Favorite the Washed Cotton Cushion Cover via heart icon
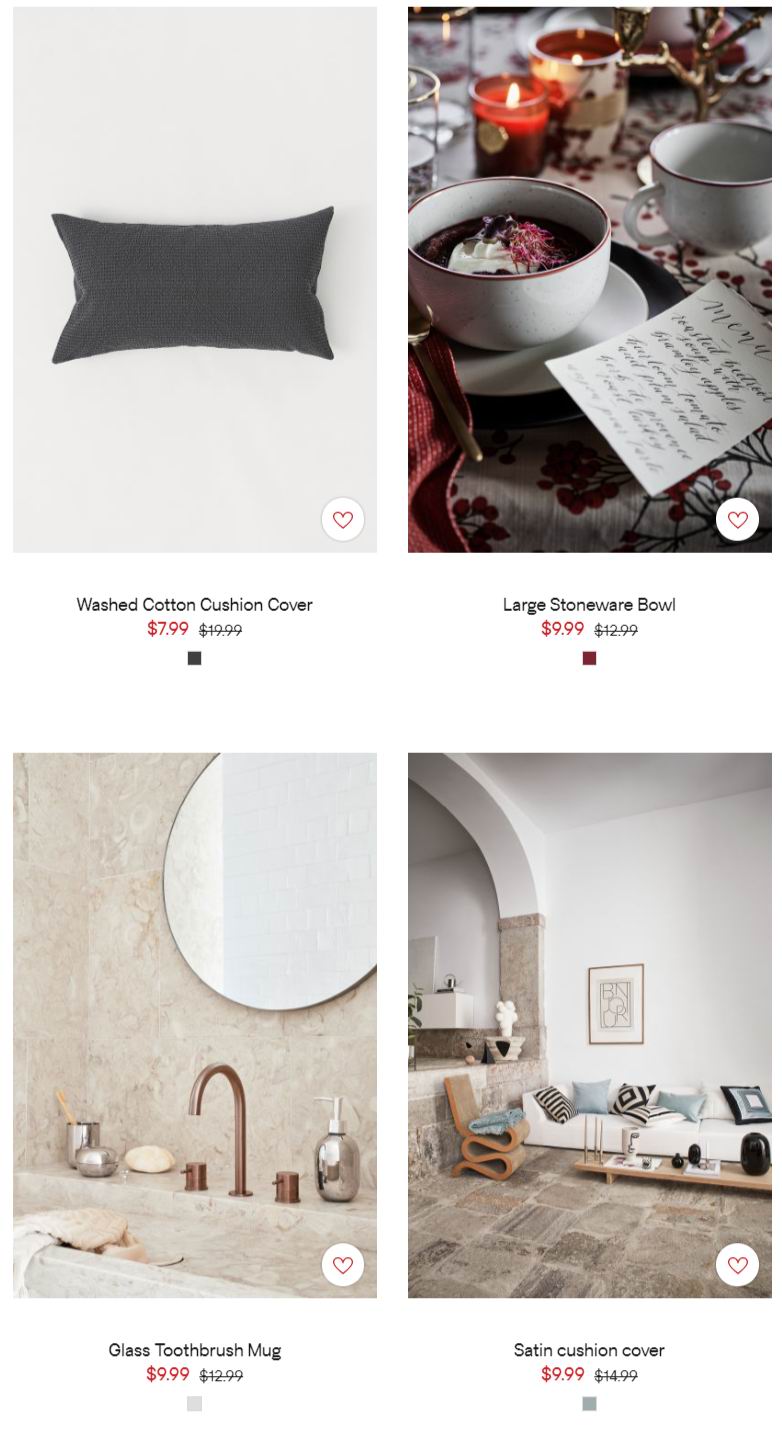Screen dimensions: 782x1437 pos(343,520)
